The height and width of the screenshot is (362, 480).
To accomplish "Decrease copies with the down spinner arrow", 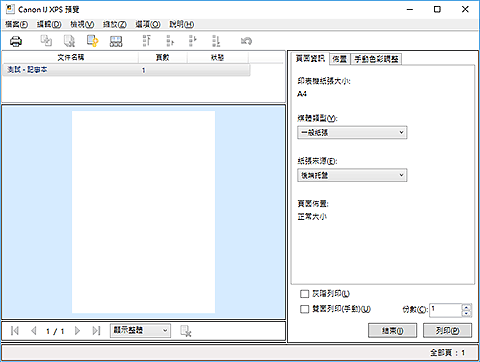I will 467,313.
